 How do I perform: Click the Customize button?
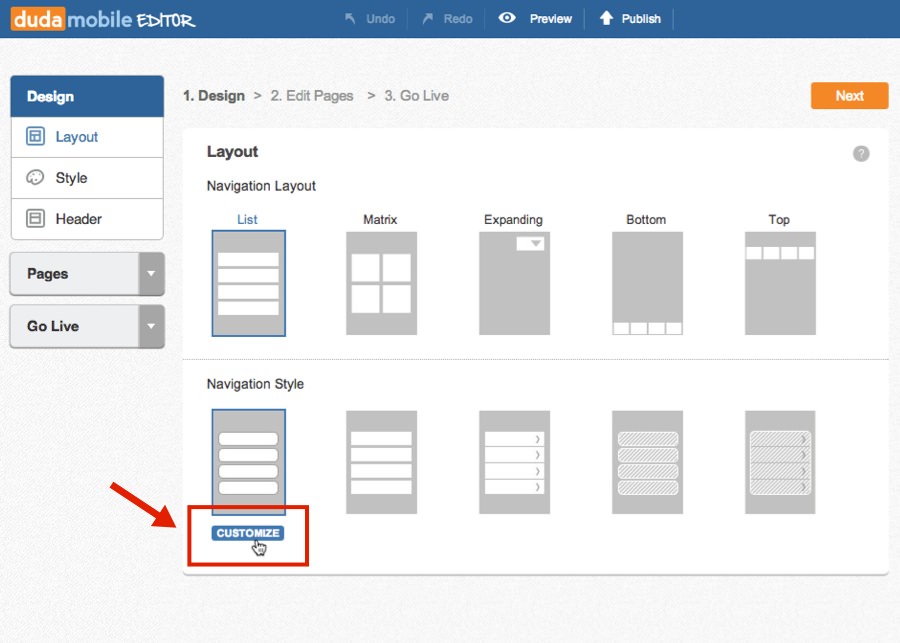pyautogui.click(x=248, y=533)
